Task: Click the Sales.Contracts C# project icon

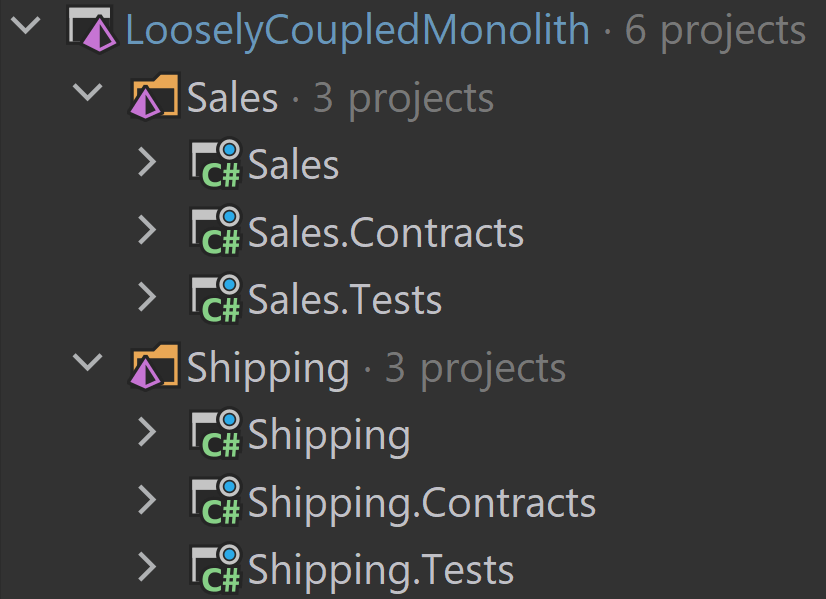Action: [x=215, y=231]
